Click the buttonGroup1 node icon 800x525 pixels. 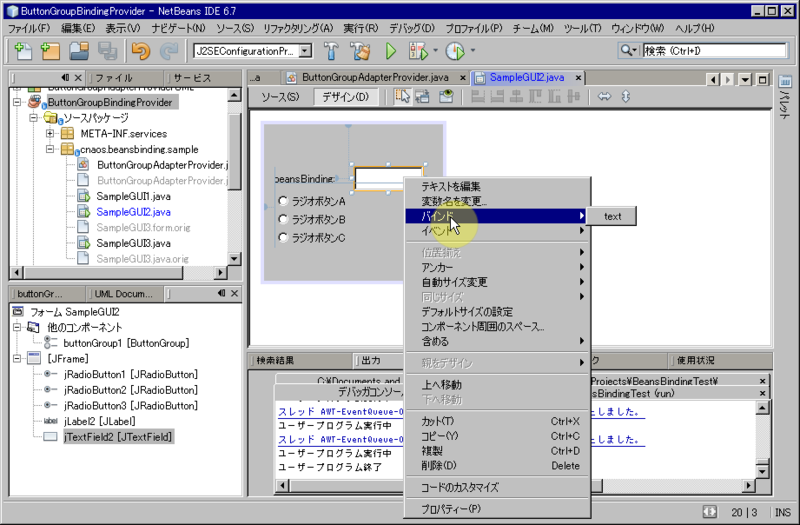pyautogui.click(x=50, y=343)
